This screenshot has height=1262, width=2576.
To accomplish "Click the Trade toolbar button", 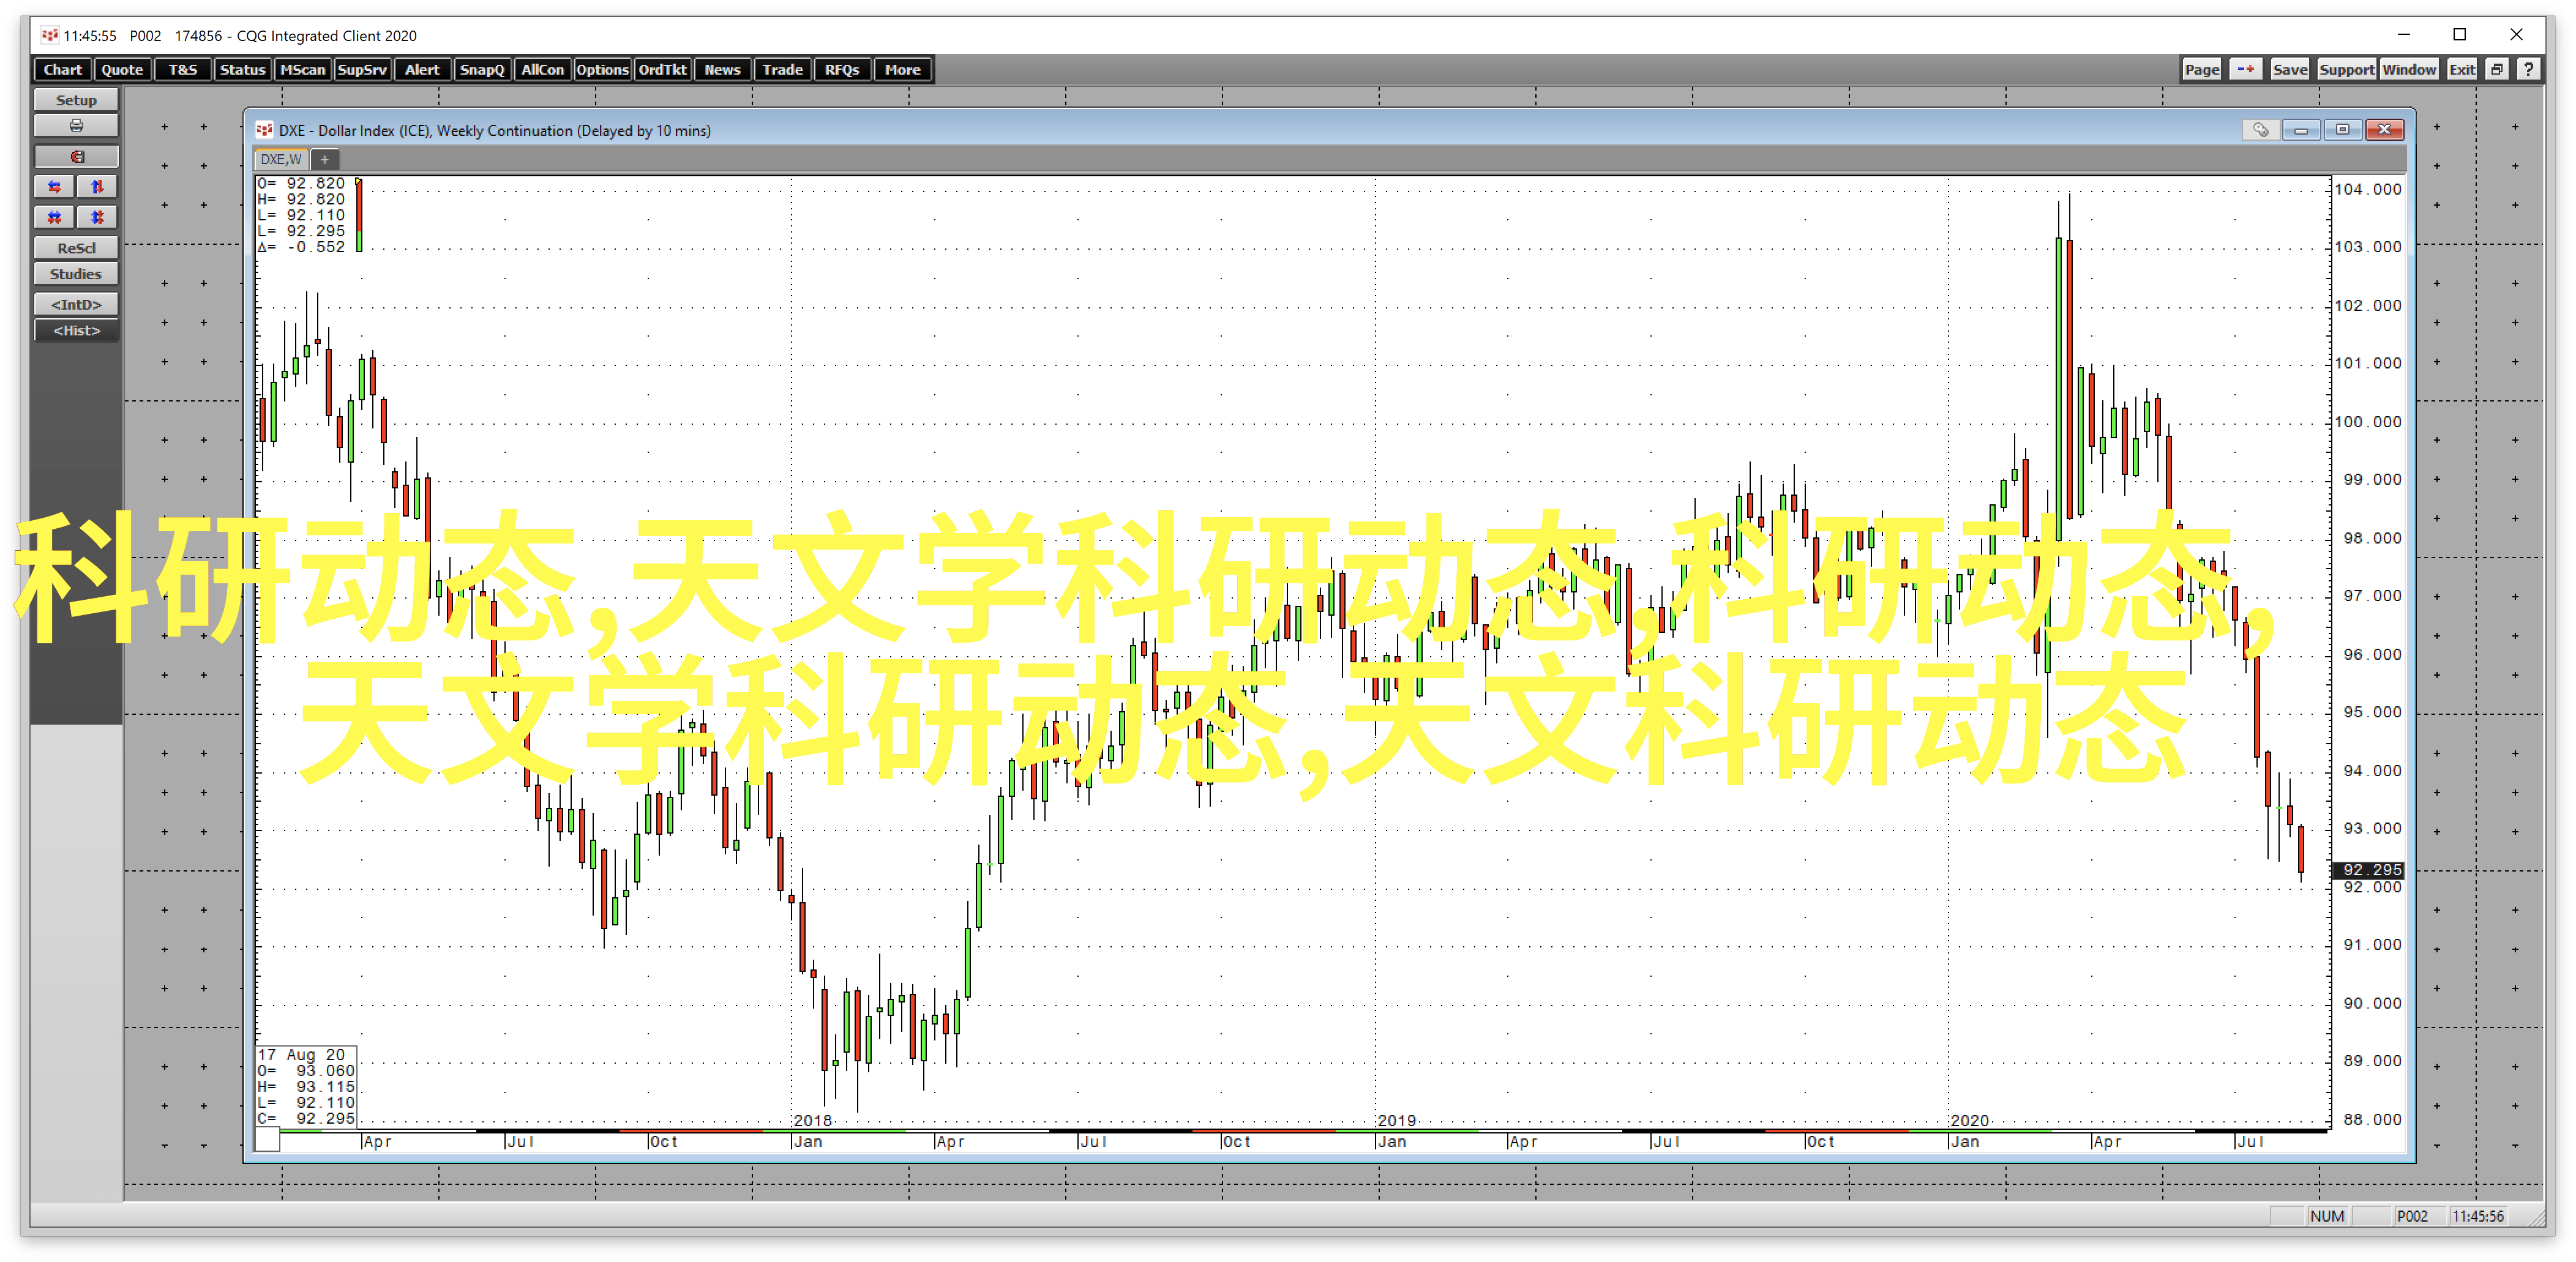I will 782,70.
